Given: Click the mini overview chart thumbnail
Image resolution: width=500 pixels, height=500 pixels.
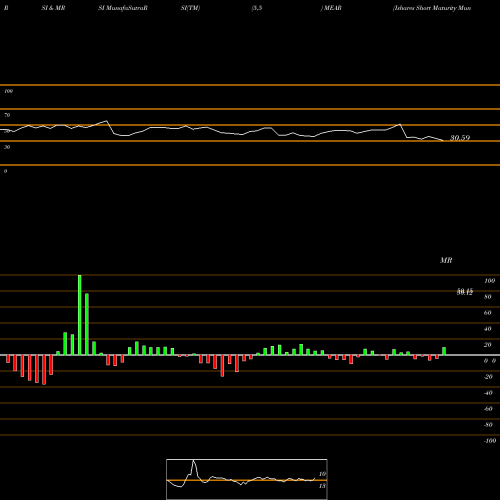Looking at the screenshot, I should pyautogui.click(x=247, y=479).
